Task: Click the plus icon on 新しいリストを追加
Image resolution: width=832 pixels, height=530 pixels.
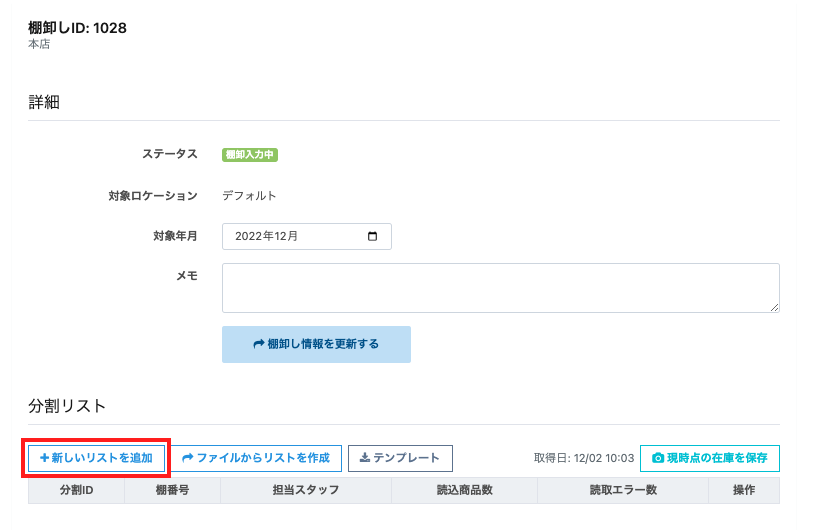Action: pyautogui.click(x=45, y=458)
